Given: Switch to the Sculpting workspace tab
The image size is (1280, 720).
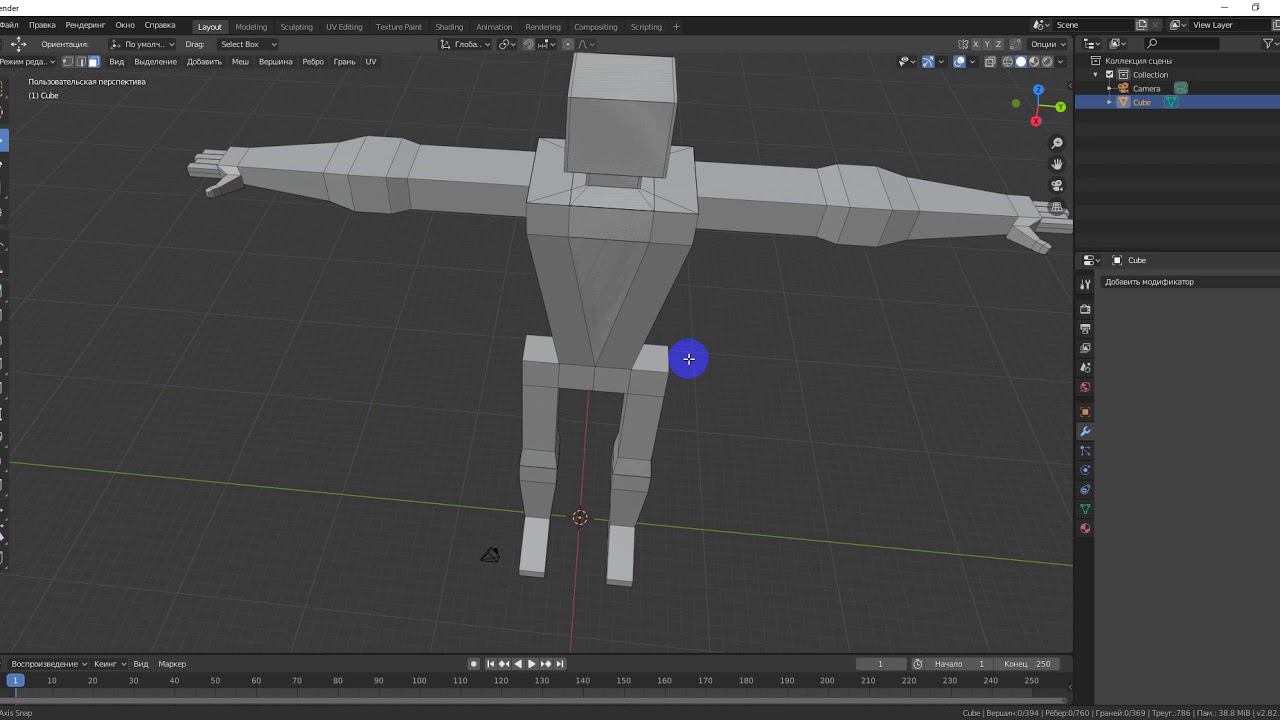Looking at the screenshot, I should click(296, 27).
